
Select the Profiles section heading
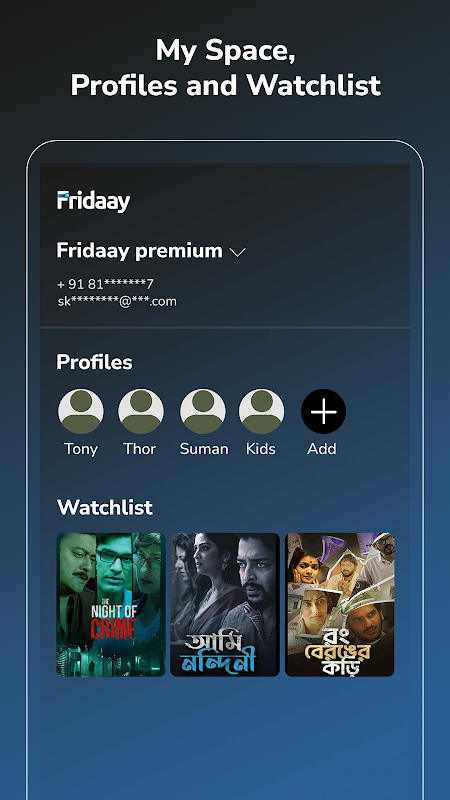94,362
